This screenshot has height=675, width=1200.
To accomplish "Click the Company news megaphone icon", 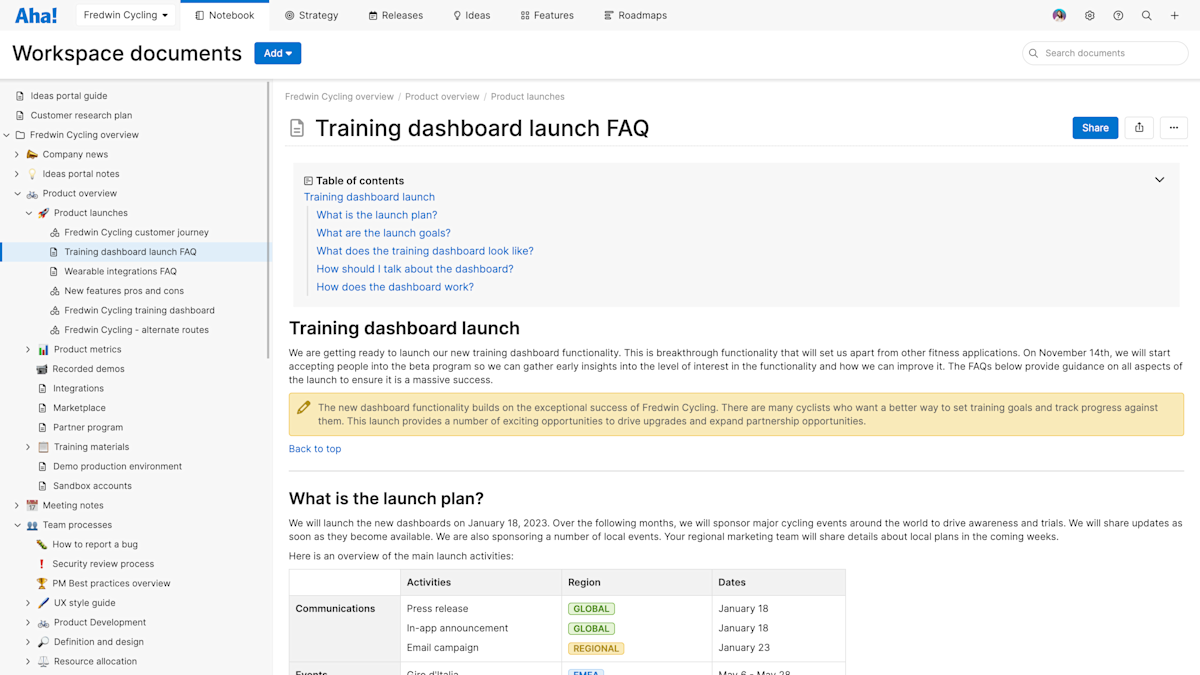I will point(32,154).
